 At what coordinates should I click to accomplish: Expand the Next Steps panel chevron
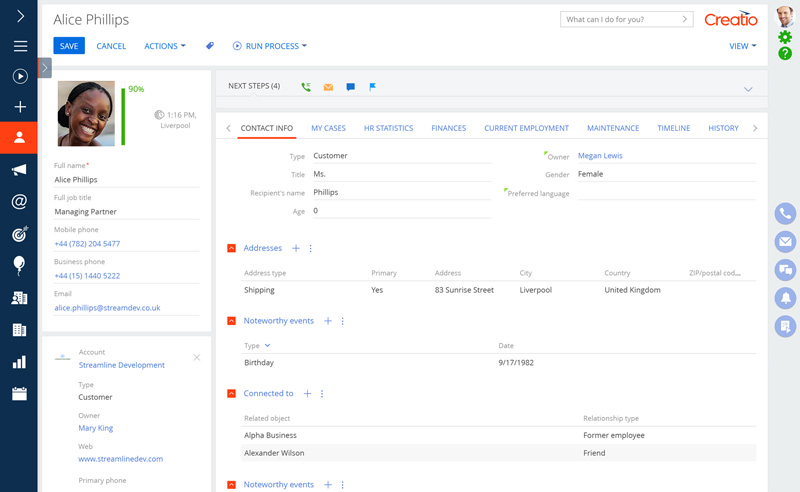748,88
